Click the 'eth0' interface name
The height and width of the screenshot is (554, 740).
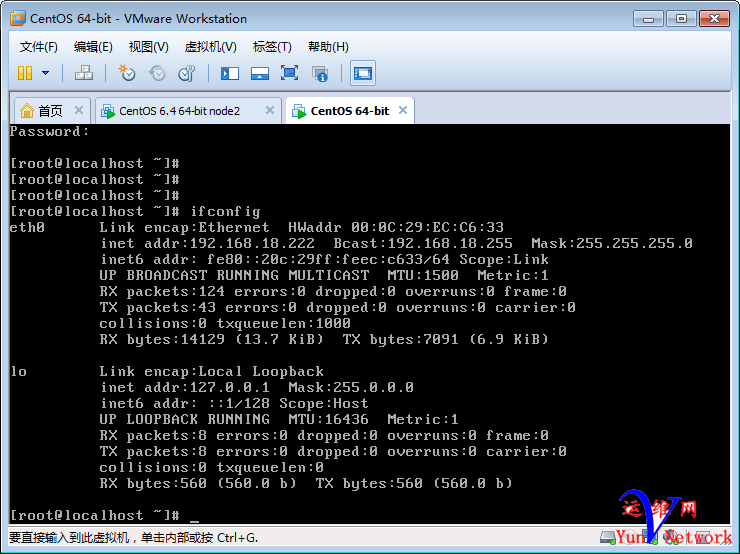[x=27, y=227]
